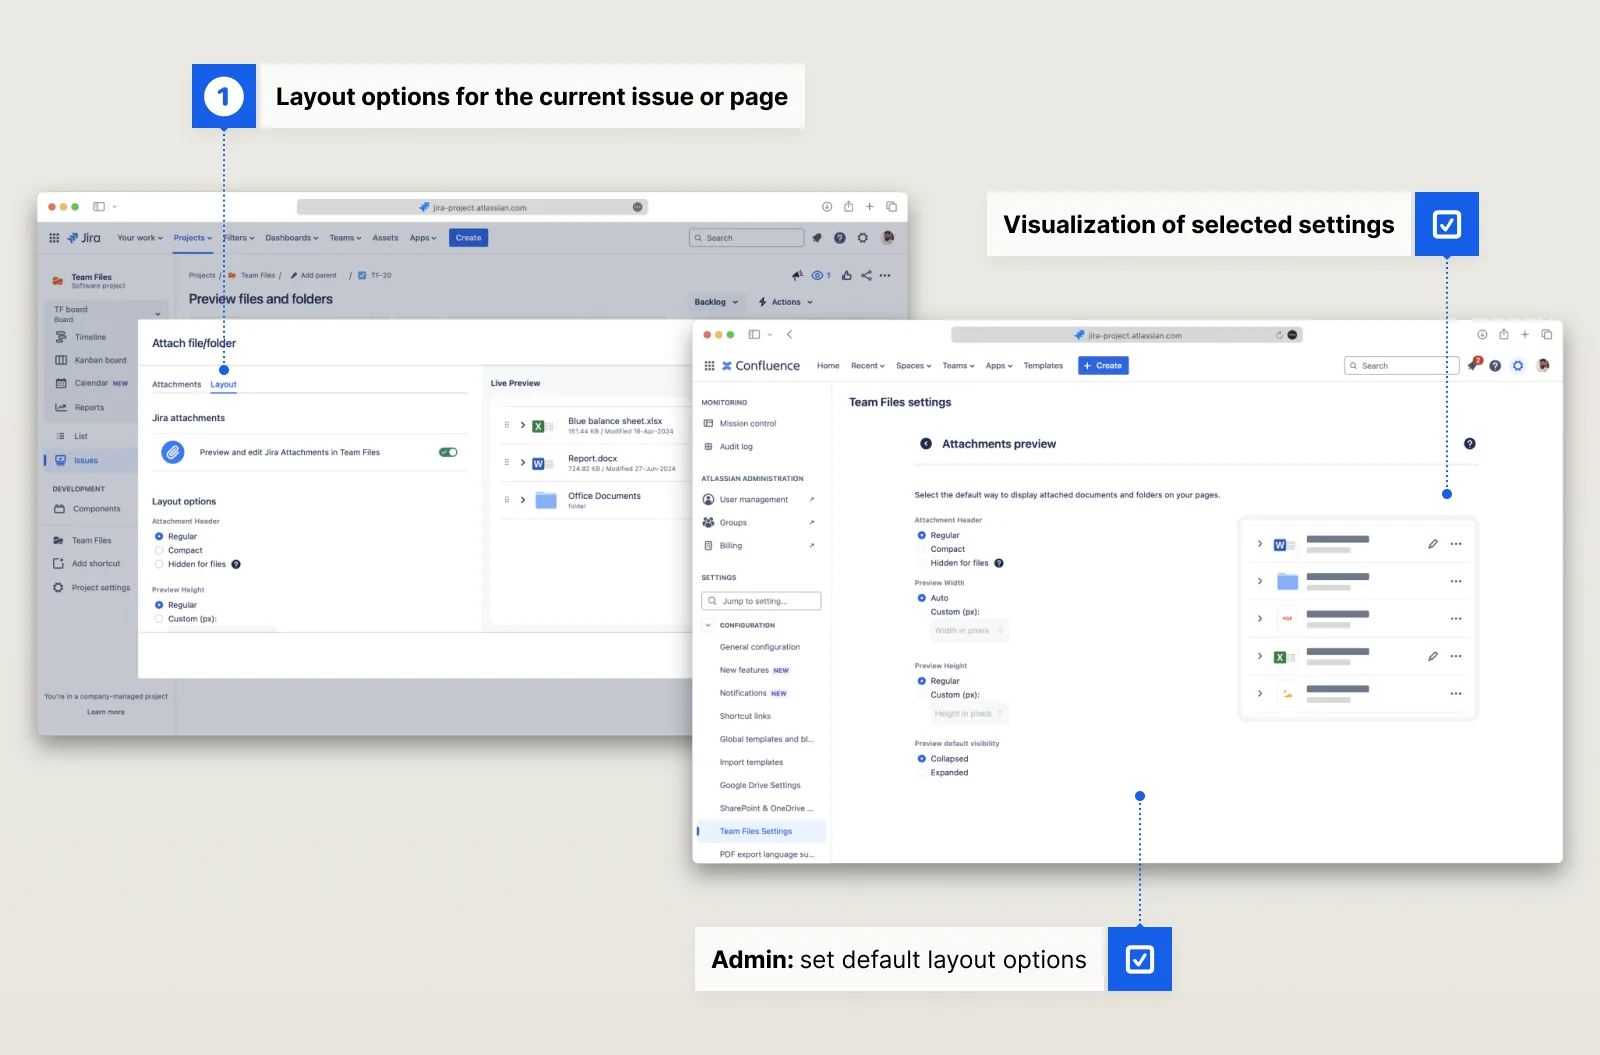
Task: Open more options on folder preview row
Action: click(x=1456, y=581)
